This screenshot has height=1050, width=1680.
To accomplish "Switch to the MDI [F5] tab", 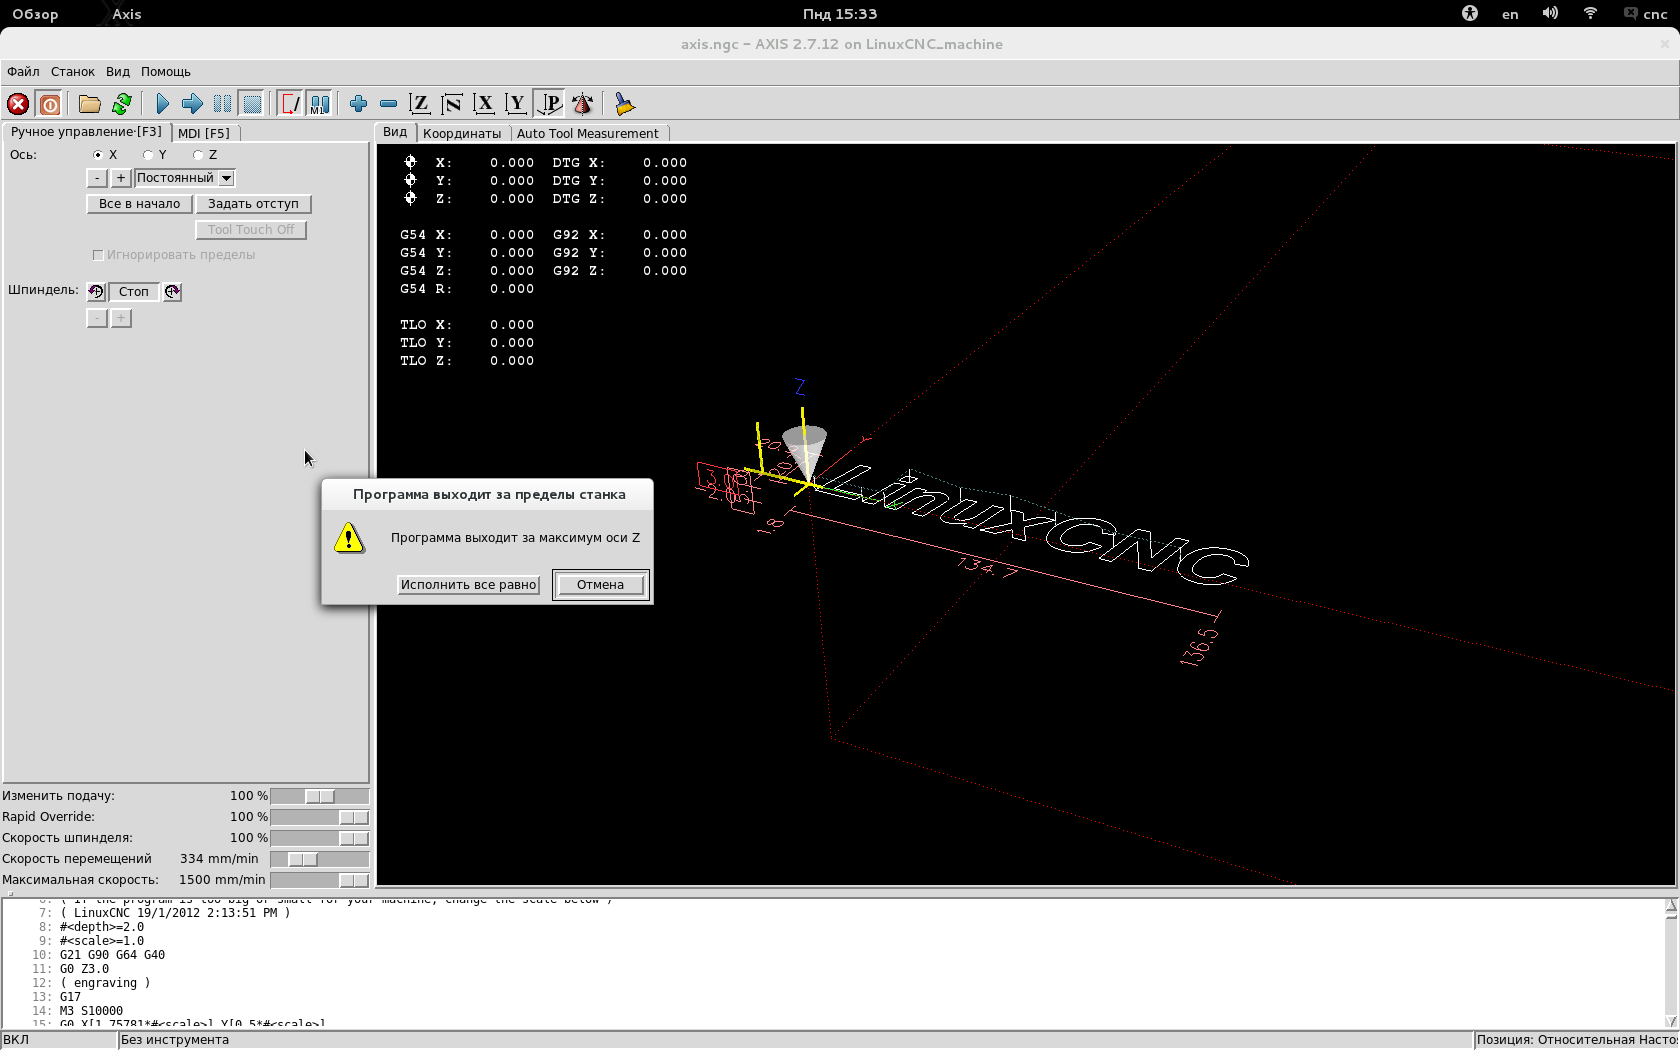I will [204, 133].
